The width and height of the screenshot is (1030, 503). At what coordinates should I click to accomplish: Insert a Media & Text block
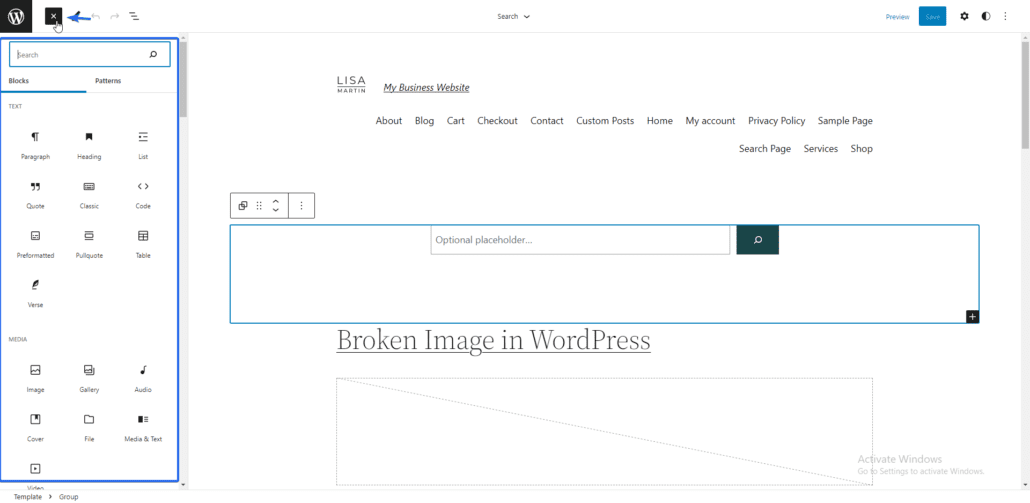coord(143,427)
